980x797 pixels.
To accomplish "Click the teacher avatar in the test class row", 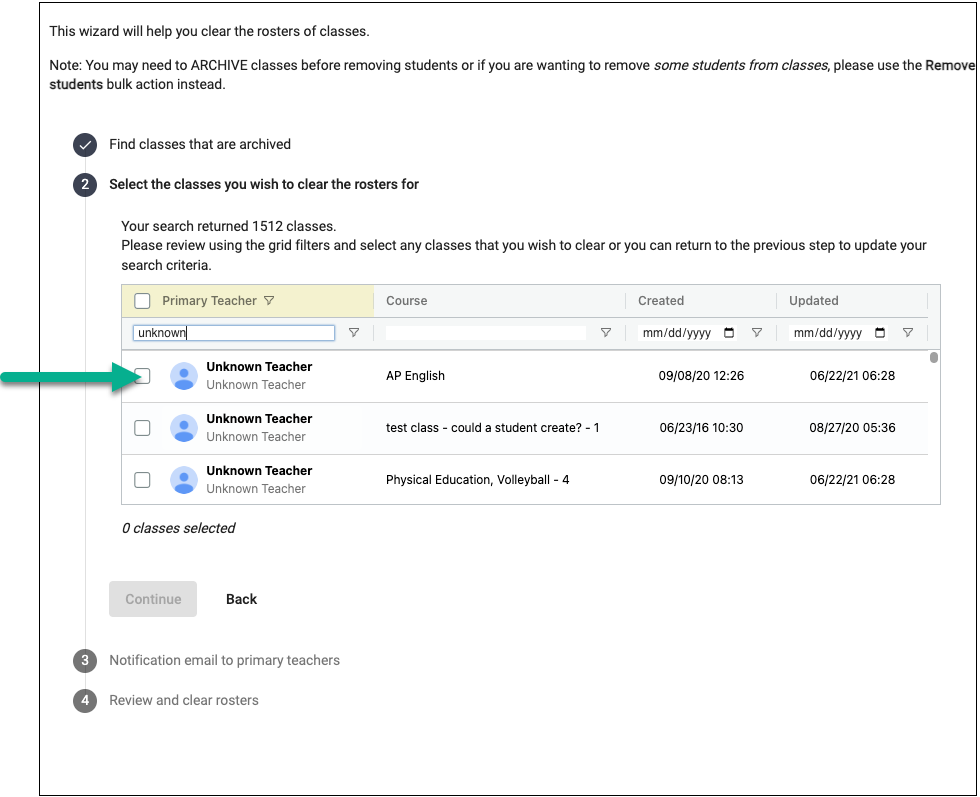I will [184, 428].
